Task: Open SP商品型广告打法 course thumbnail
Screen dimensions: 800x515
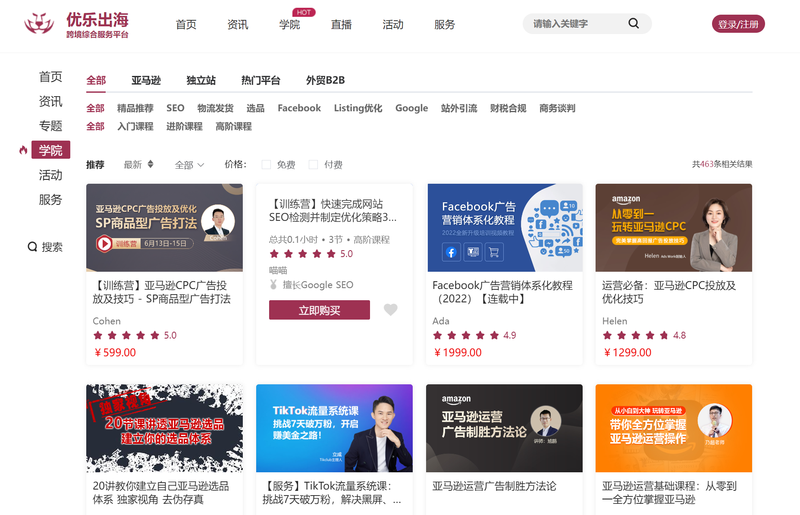Action: pyautogui.click(x=164, y=228)
